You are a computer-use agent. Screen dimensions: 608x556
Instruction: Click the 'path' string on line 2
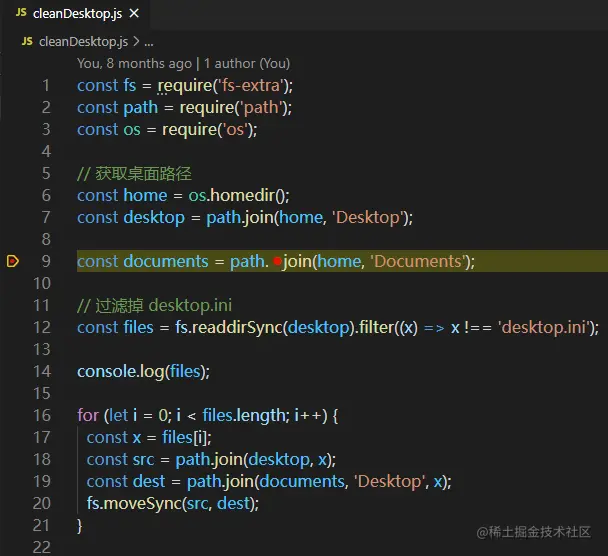(x=262, y=108)
